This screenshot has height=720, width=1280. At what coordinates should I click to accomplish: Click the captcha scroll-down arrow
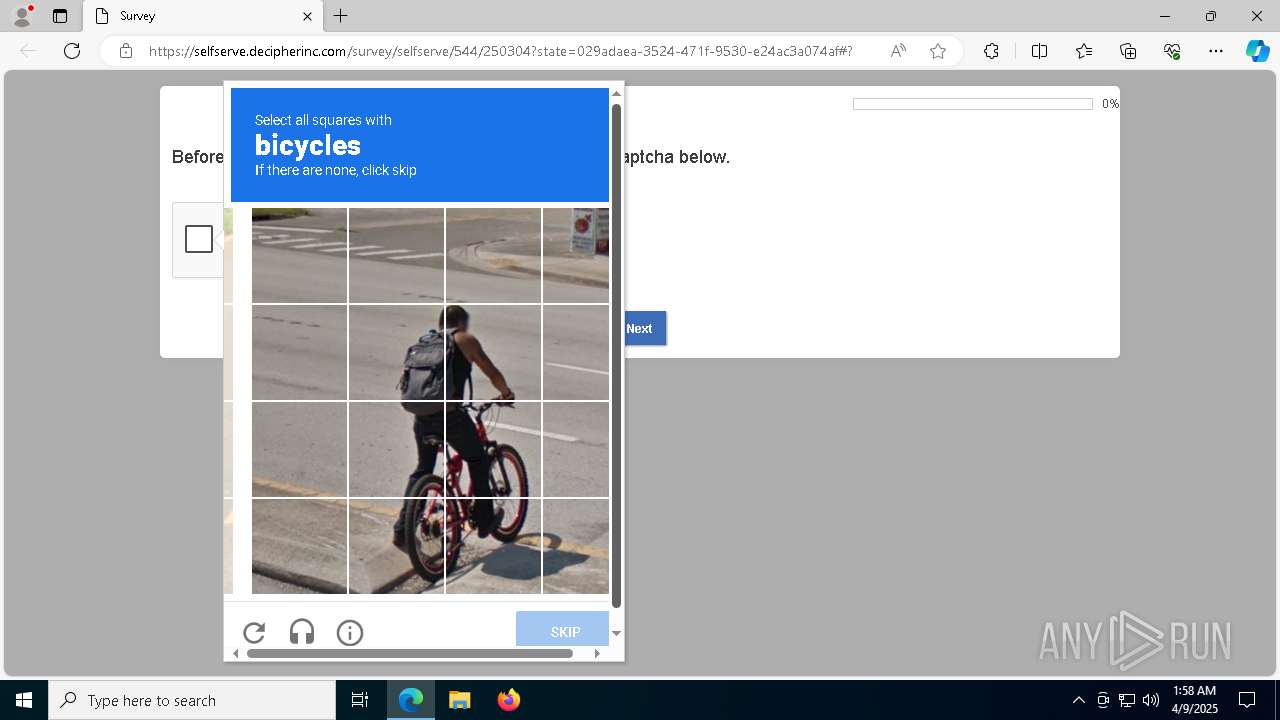point(616,633)
